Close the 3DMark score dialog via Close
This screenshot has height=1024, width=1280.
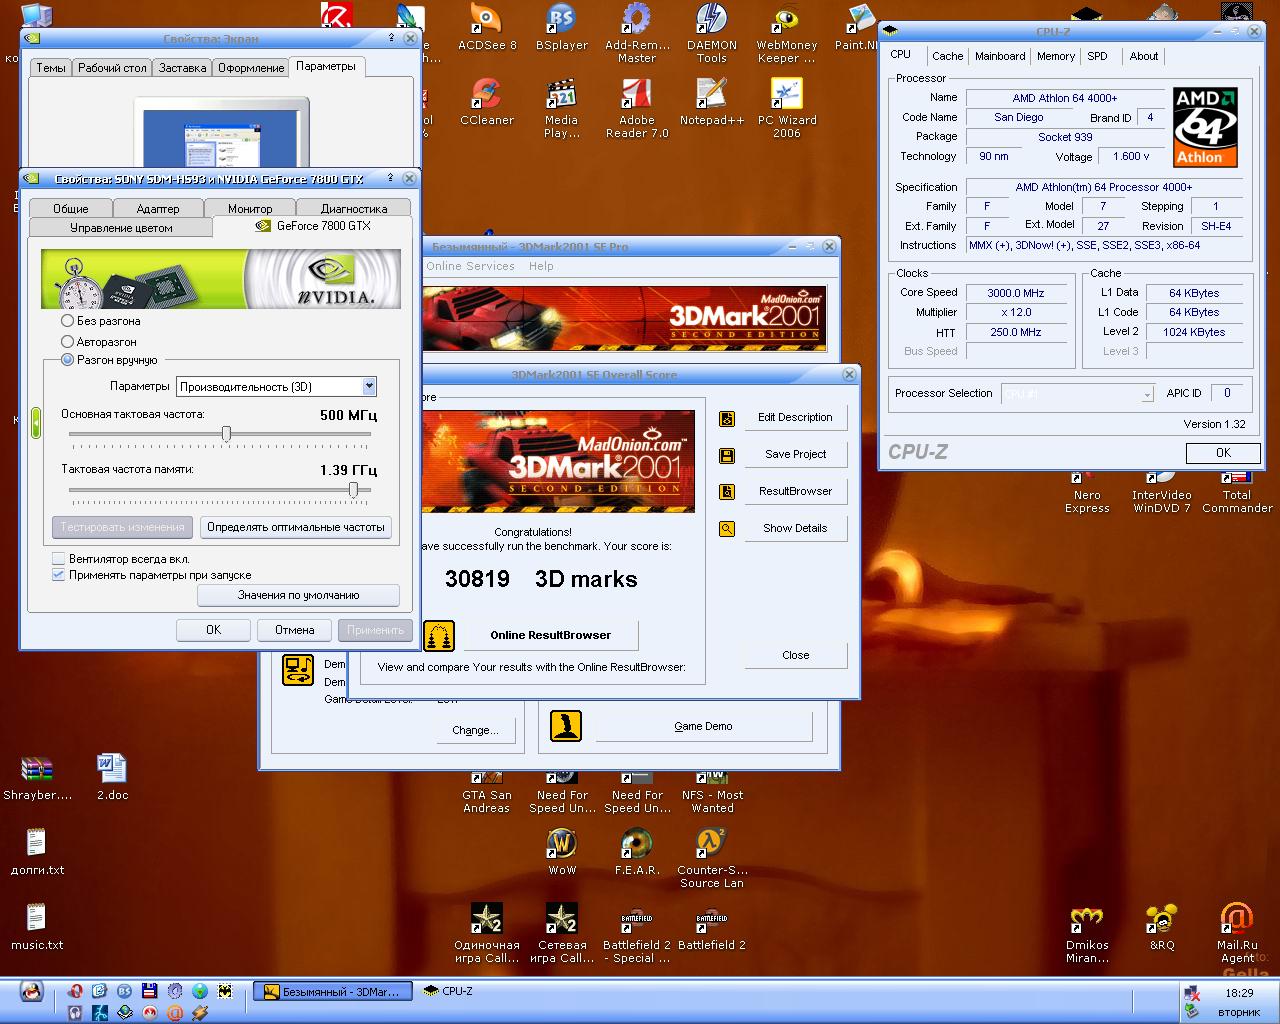click(x=795, y=655)
